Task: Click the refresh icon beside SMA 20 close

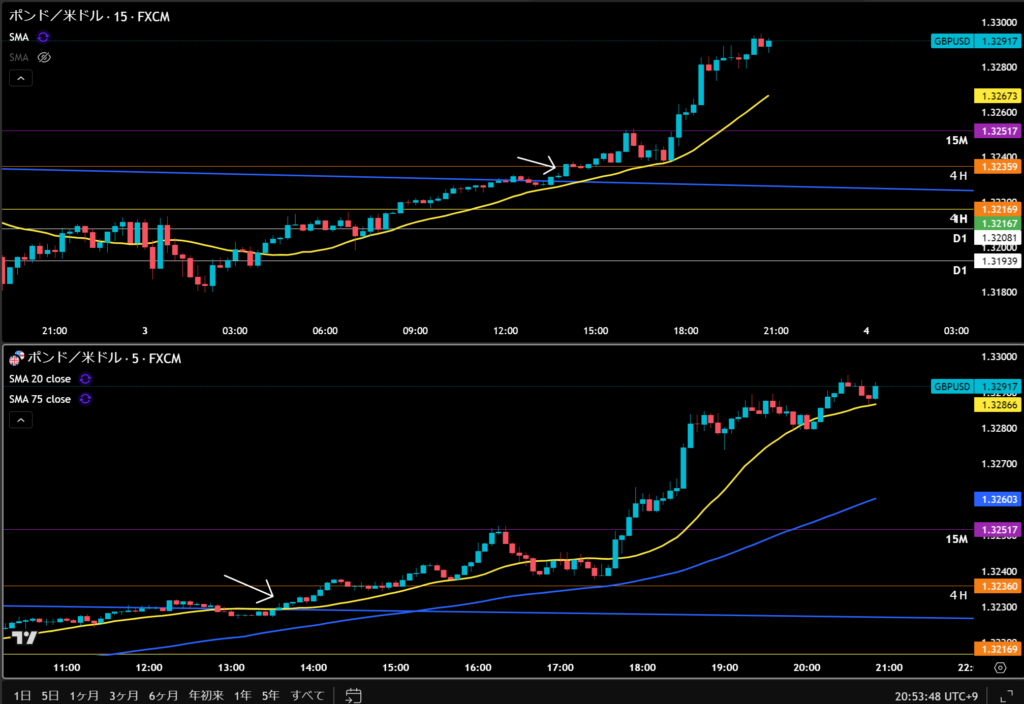Action: point(85,379)
